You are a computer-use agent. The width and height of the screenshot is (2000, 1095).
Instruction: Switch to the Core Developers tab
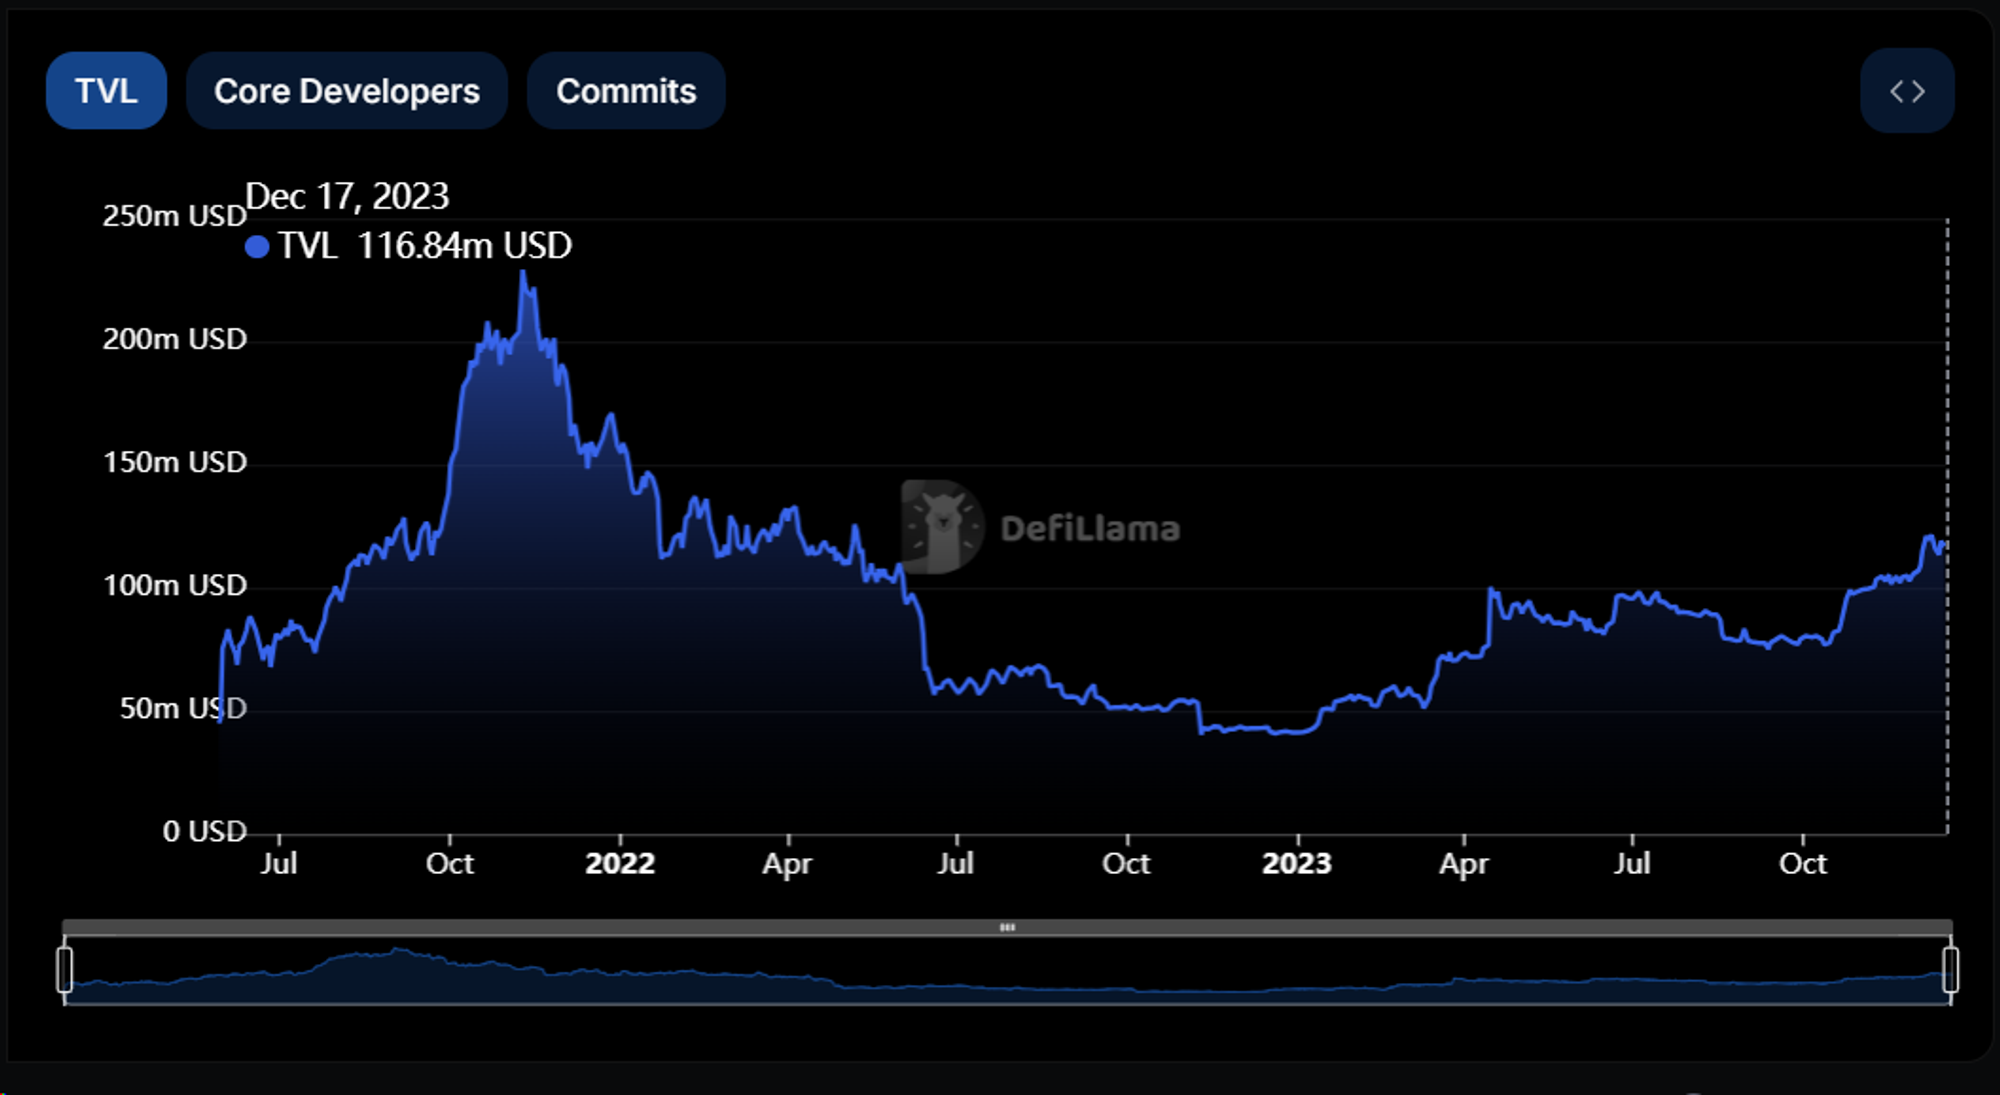pos(345,90)
